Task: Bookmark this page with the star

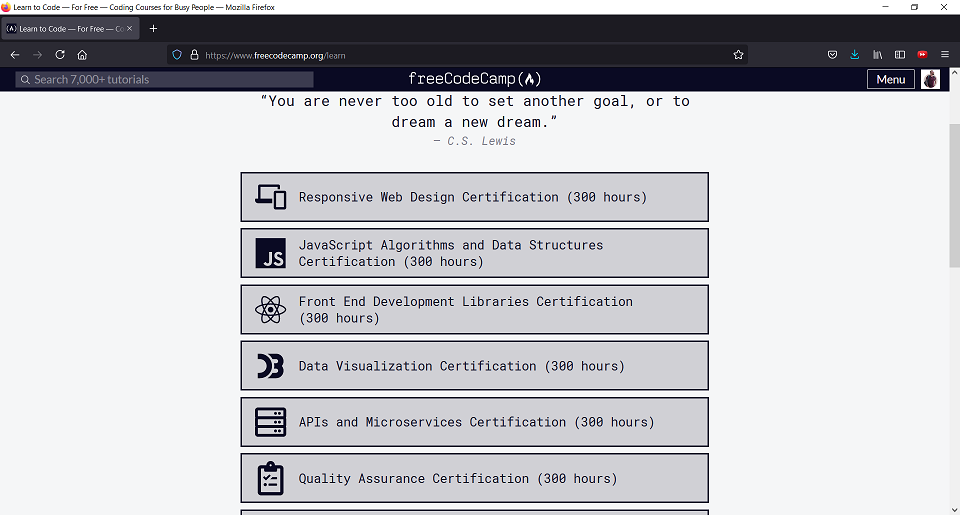Action: coord(738,55)
